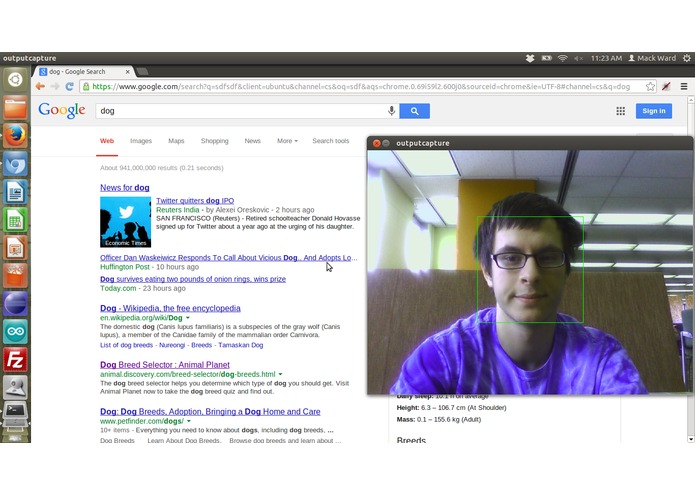Open Eclipse IDE launcher icon

click(15, 303)
